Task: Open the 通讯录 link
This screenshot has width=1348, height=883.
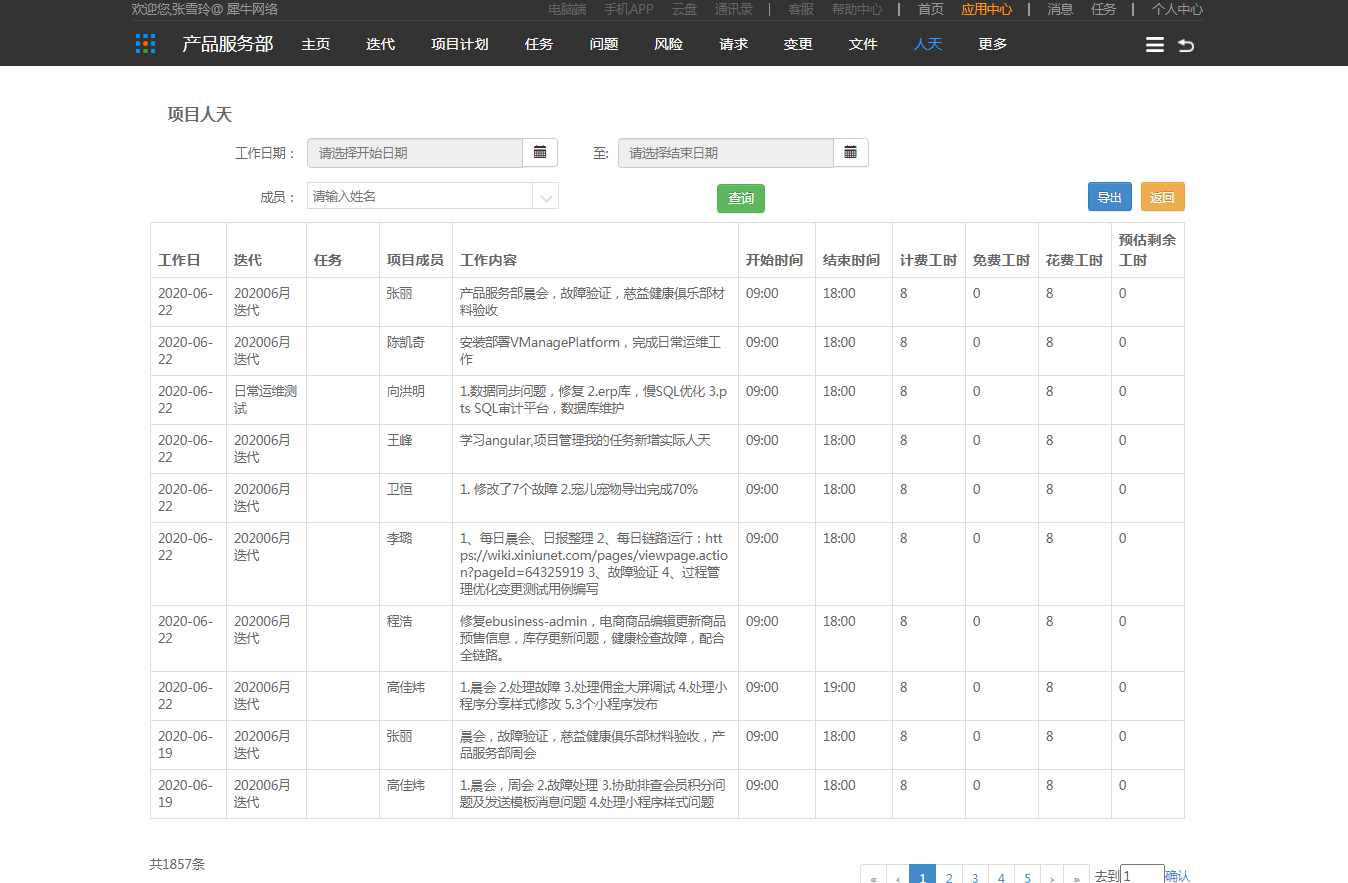Action: (x=734, y=9)
